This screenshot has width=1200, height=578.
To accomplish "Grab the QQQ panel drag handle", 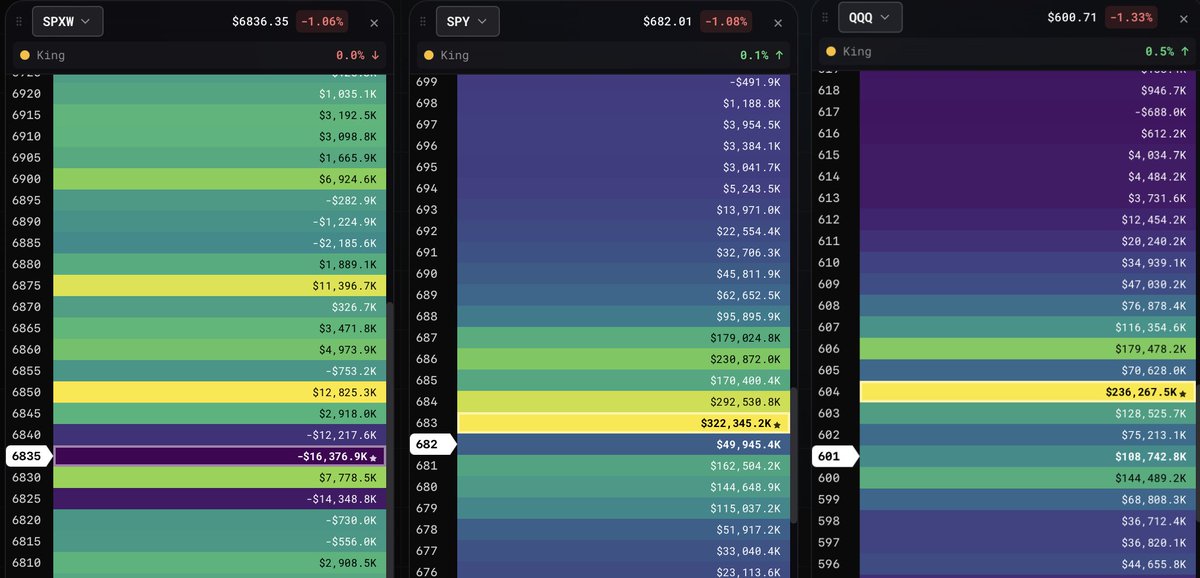I will click(x=824, y=17).
